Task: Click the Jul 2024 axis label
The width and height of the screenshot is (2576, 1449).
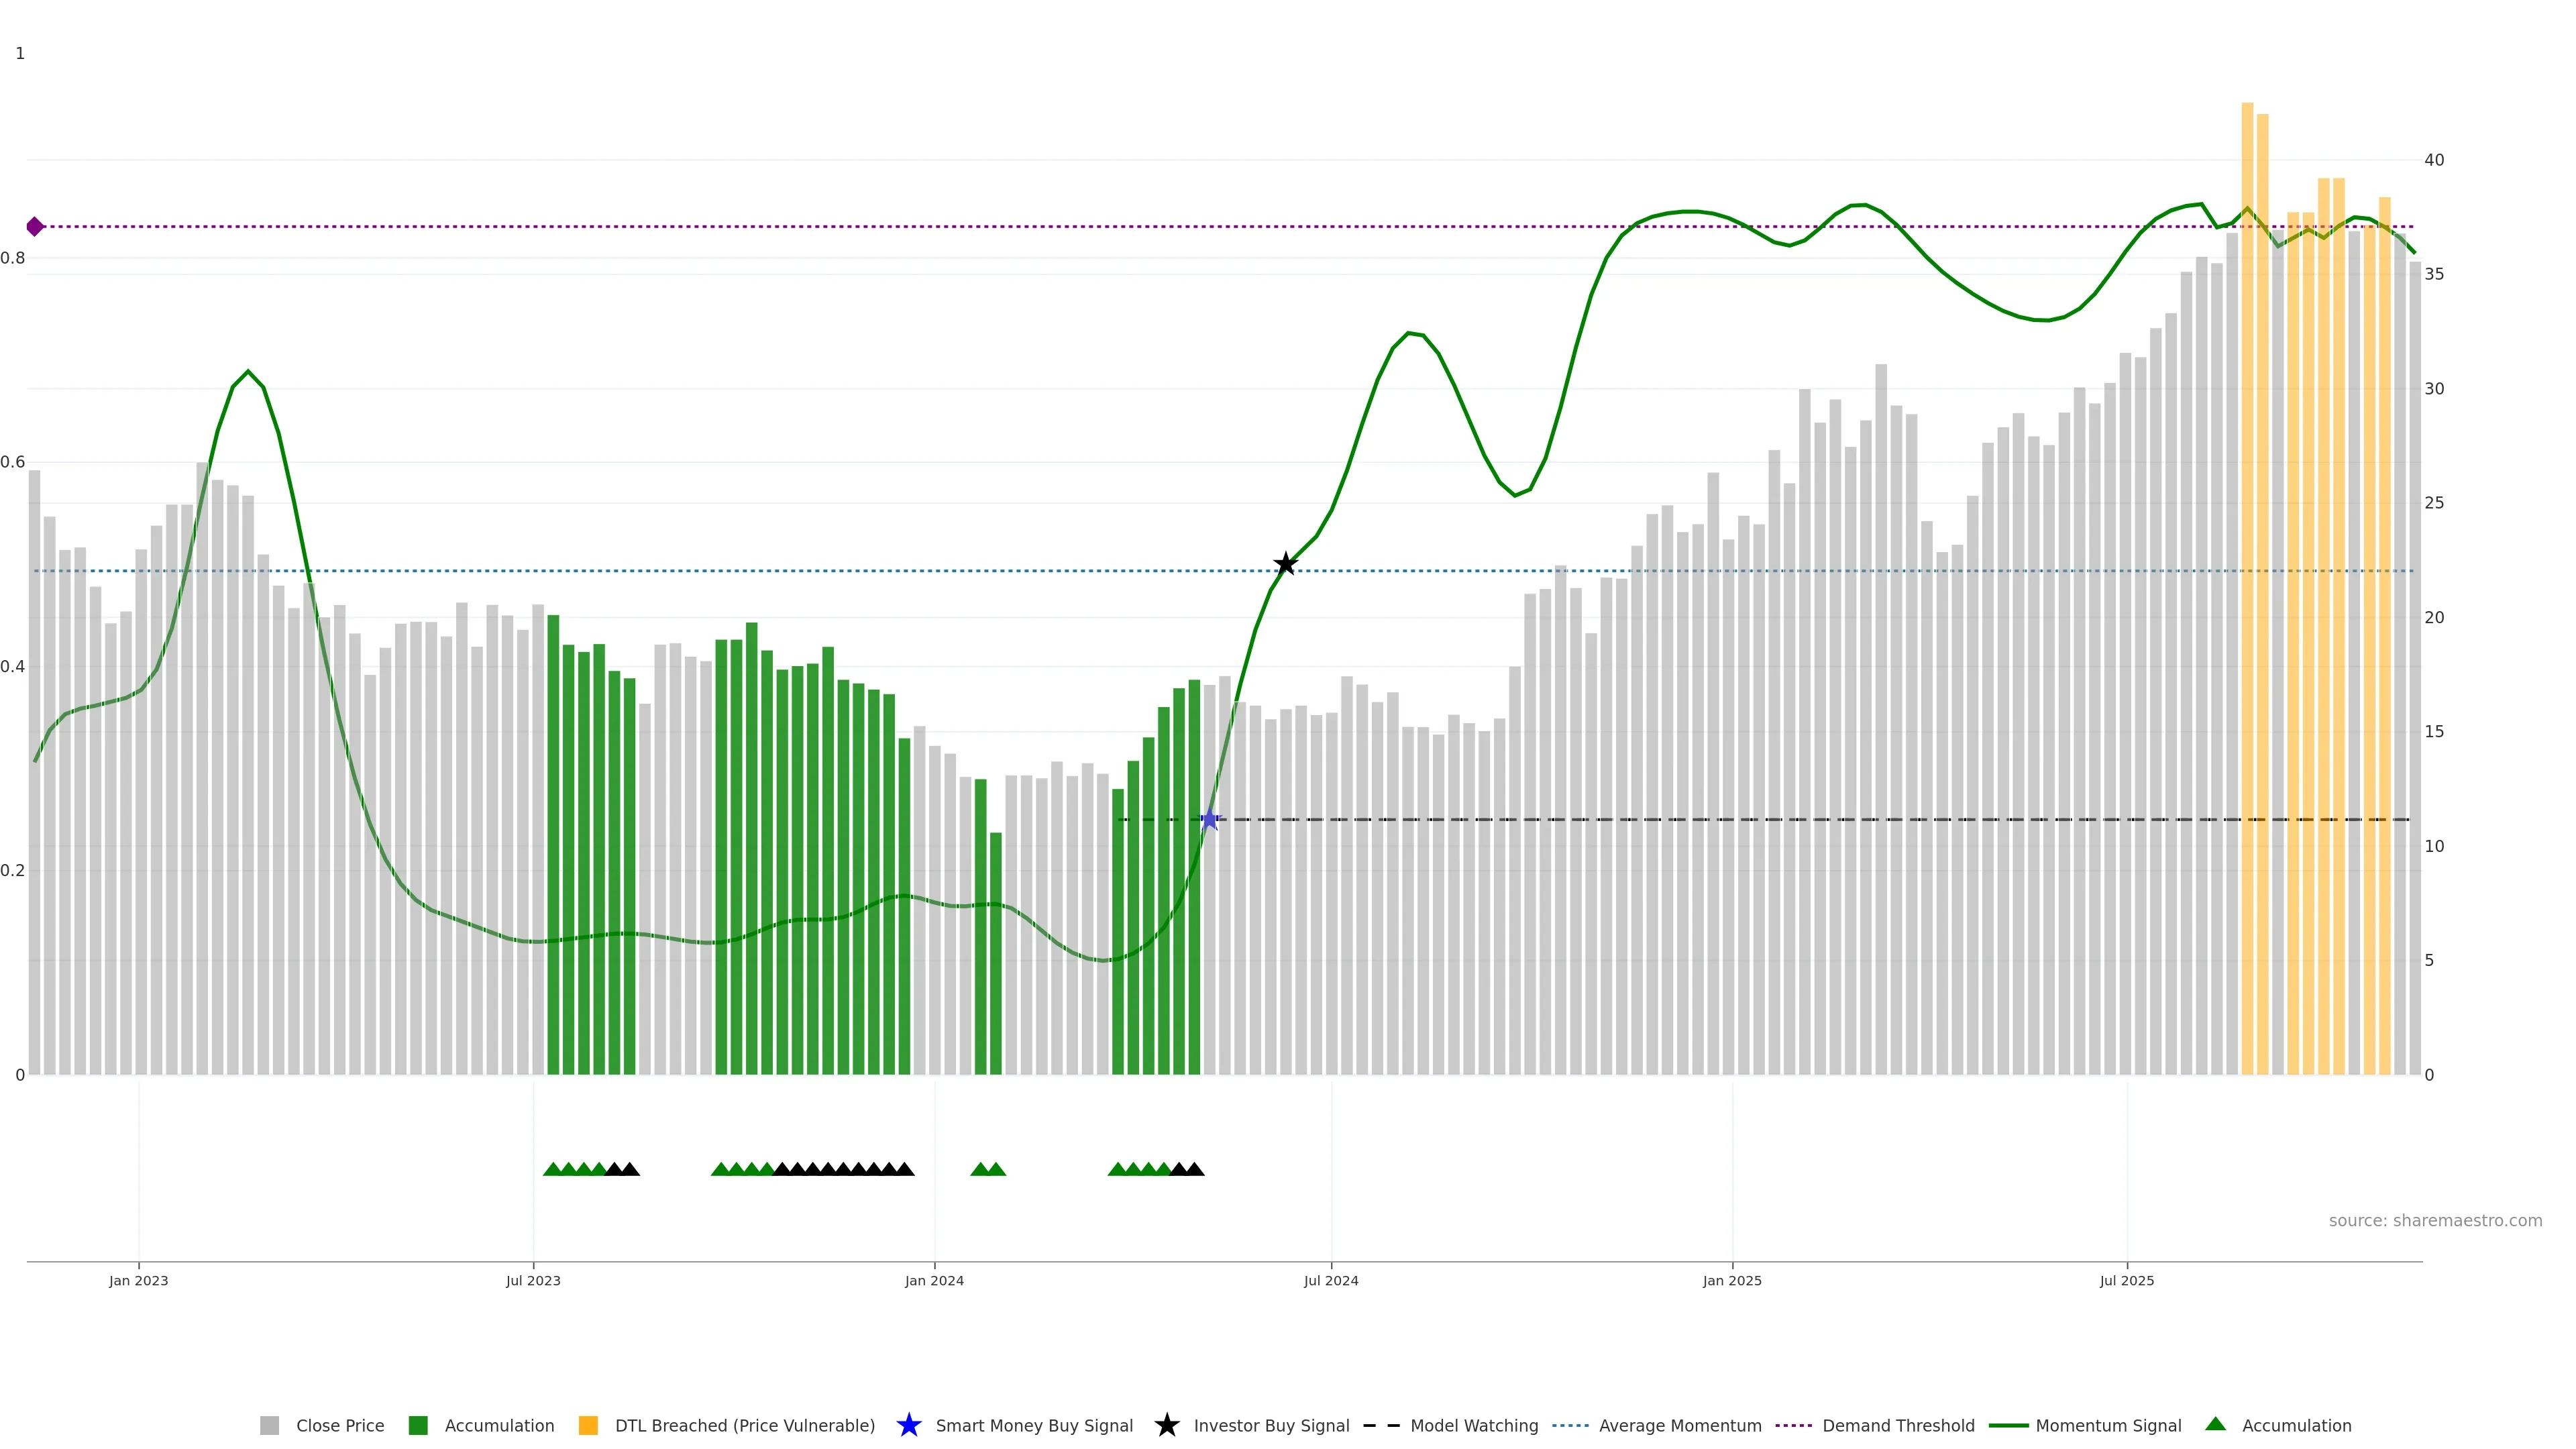Action: (1331, 1281)
